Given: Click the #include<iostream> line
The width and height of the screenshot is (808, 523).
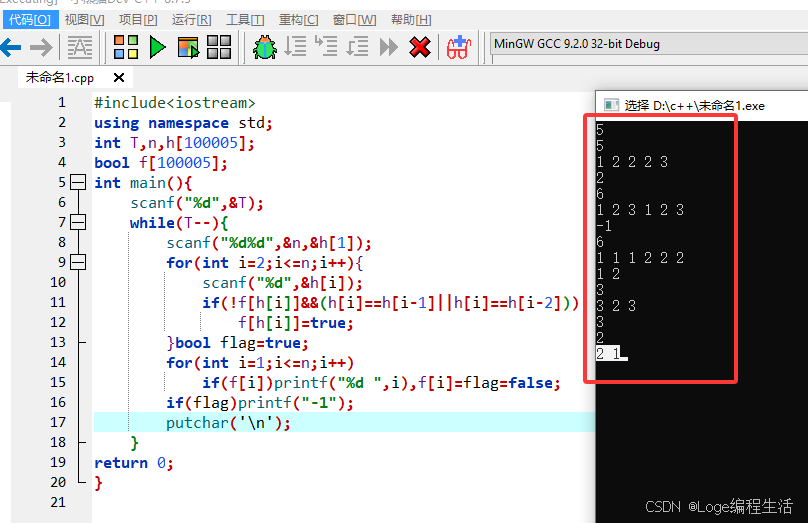Looking at the screenshot, I should [174, 103].
